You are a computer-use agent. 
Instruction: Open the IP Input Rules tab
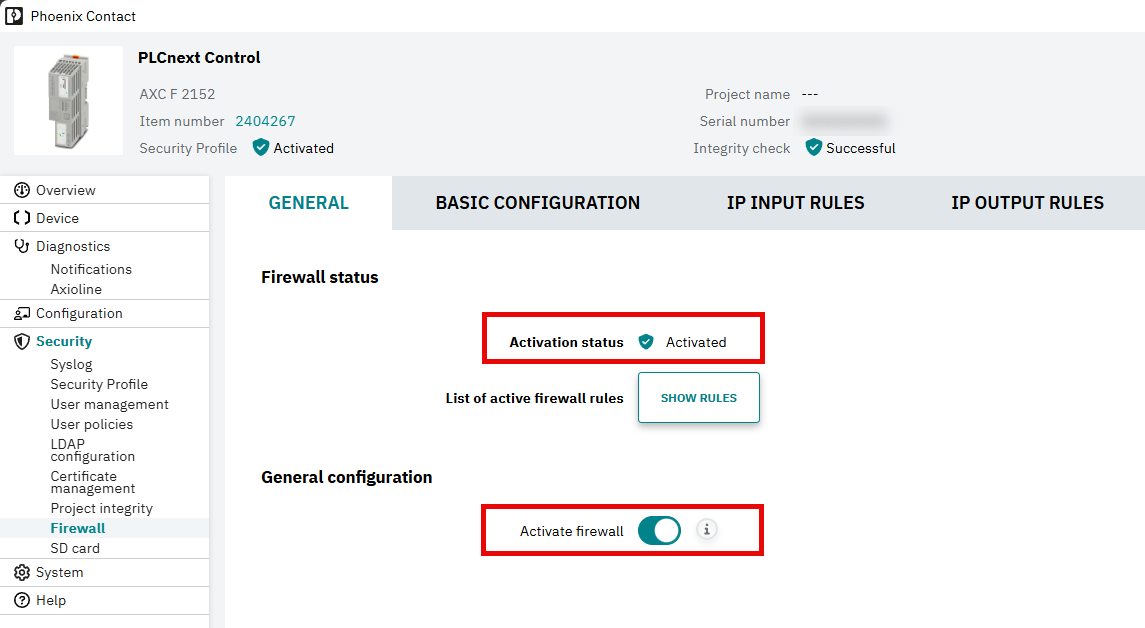795,203
